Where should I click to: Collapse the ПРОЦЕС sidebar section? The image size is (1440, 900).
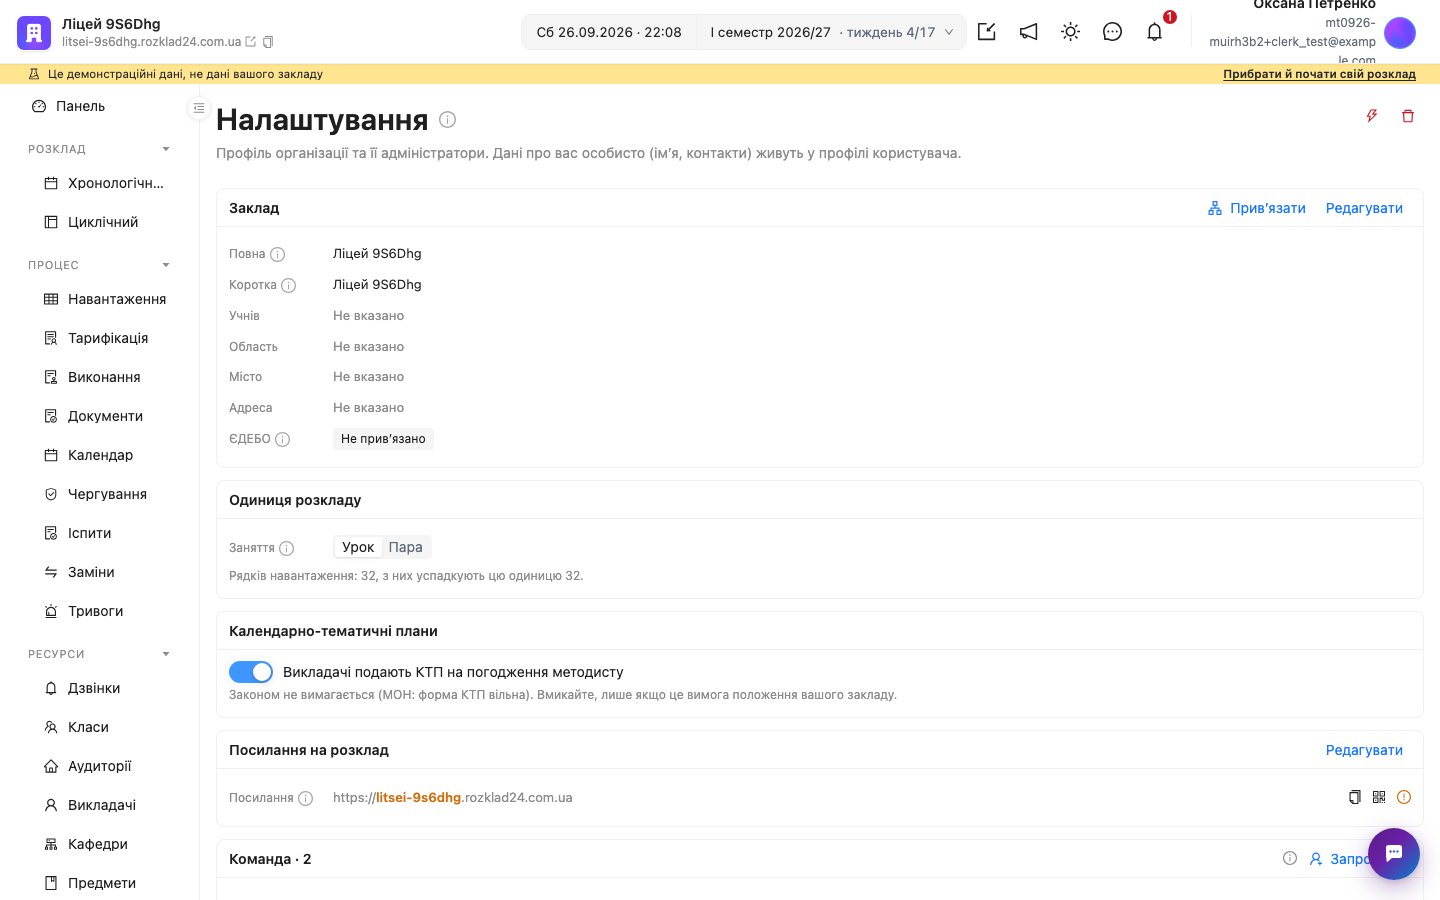166,265
